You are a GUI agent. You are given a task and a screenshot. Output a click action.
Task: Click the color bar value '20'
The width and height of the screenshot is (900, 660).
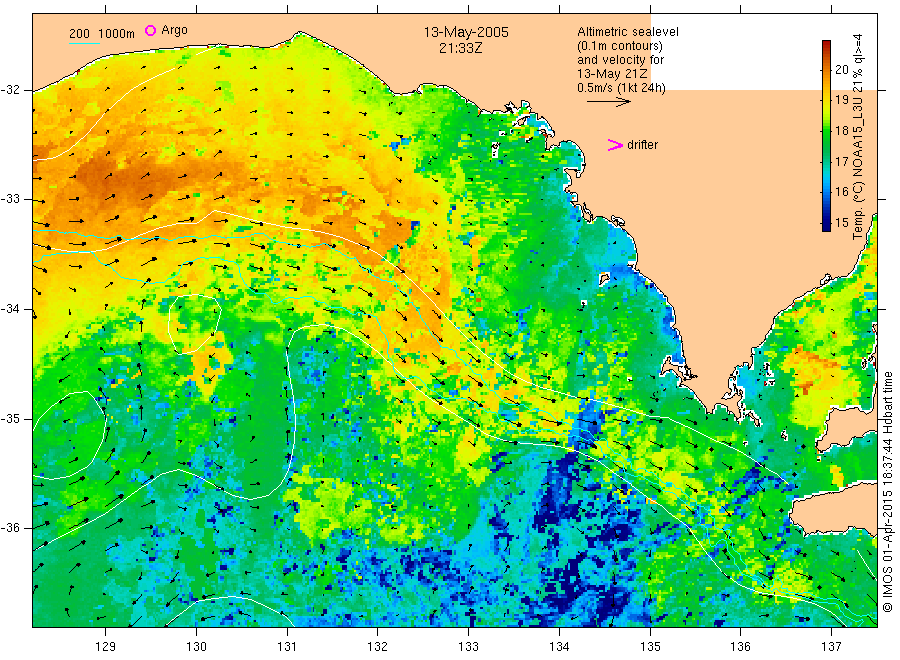(841, 70)
